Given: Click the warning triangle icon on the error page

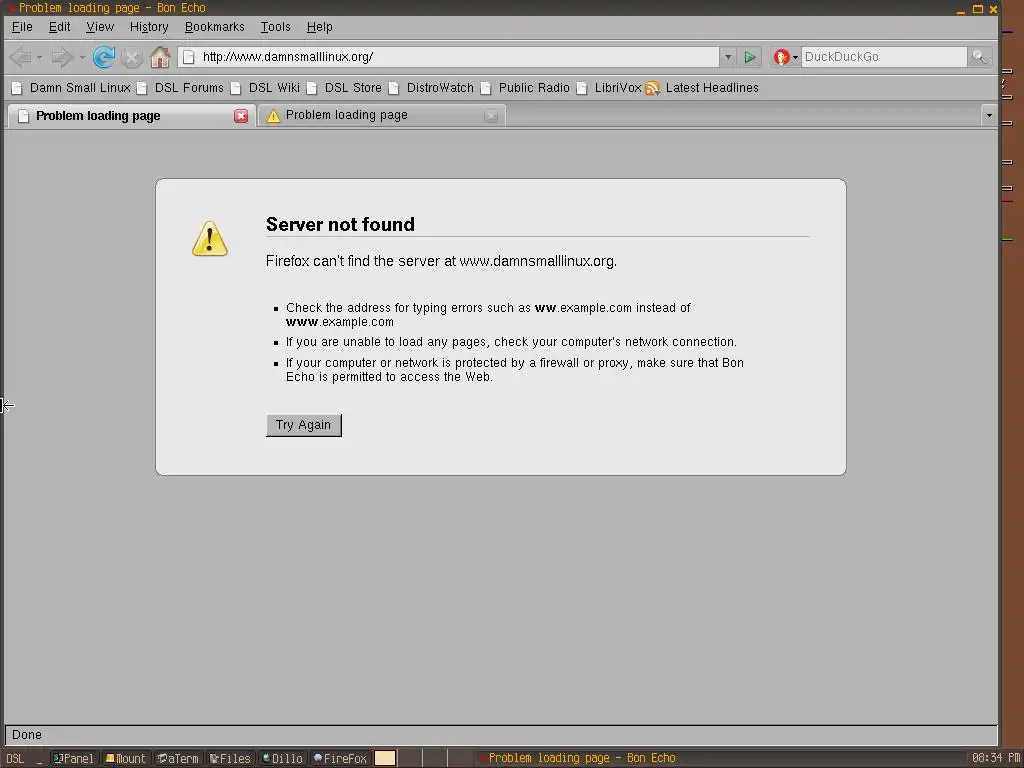Looking at the screenshot, I should (x=210, y=238).
